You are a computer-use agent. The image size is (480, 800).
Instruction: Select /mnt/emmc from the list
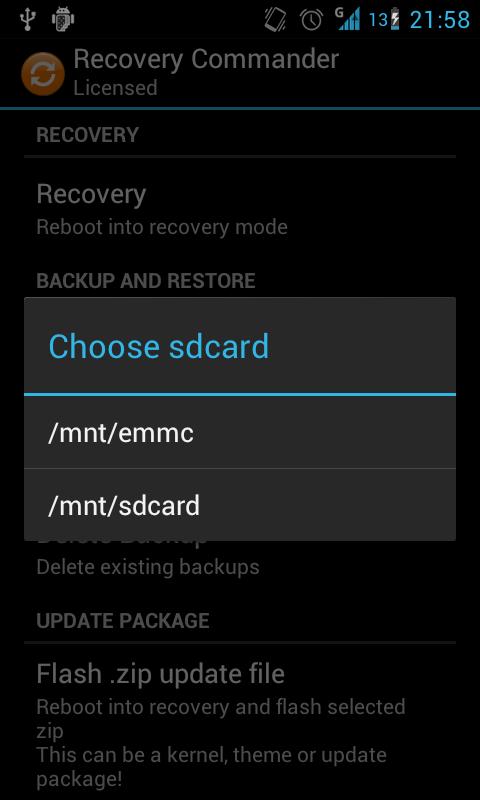[240, 432]
